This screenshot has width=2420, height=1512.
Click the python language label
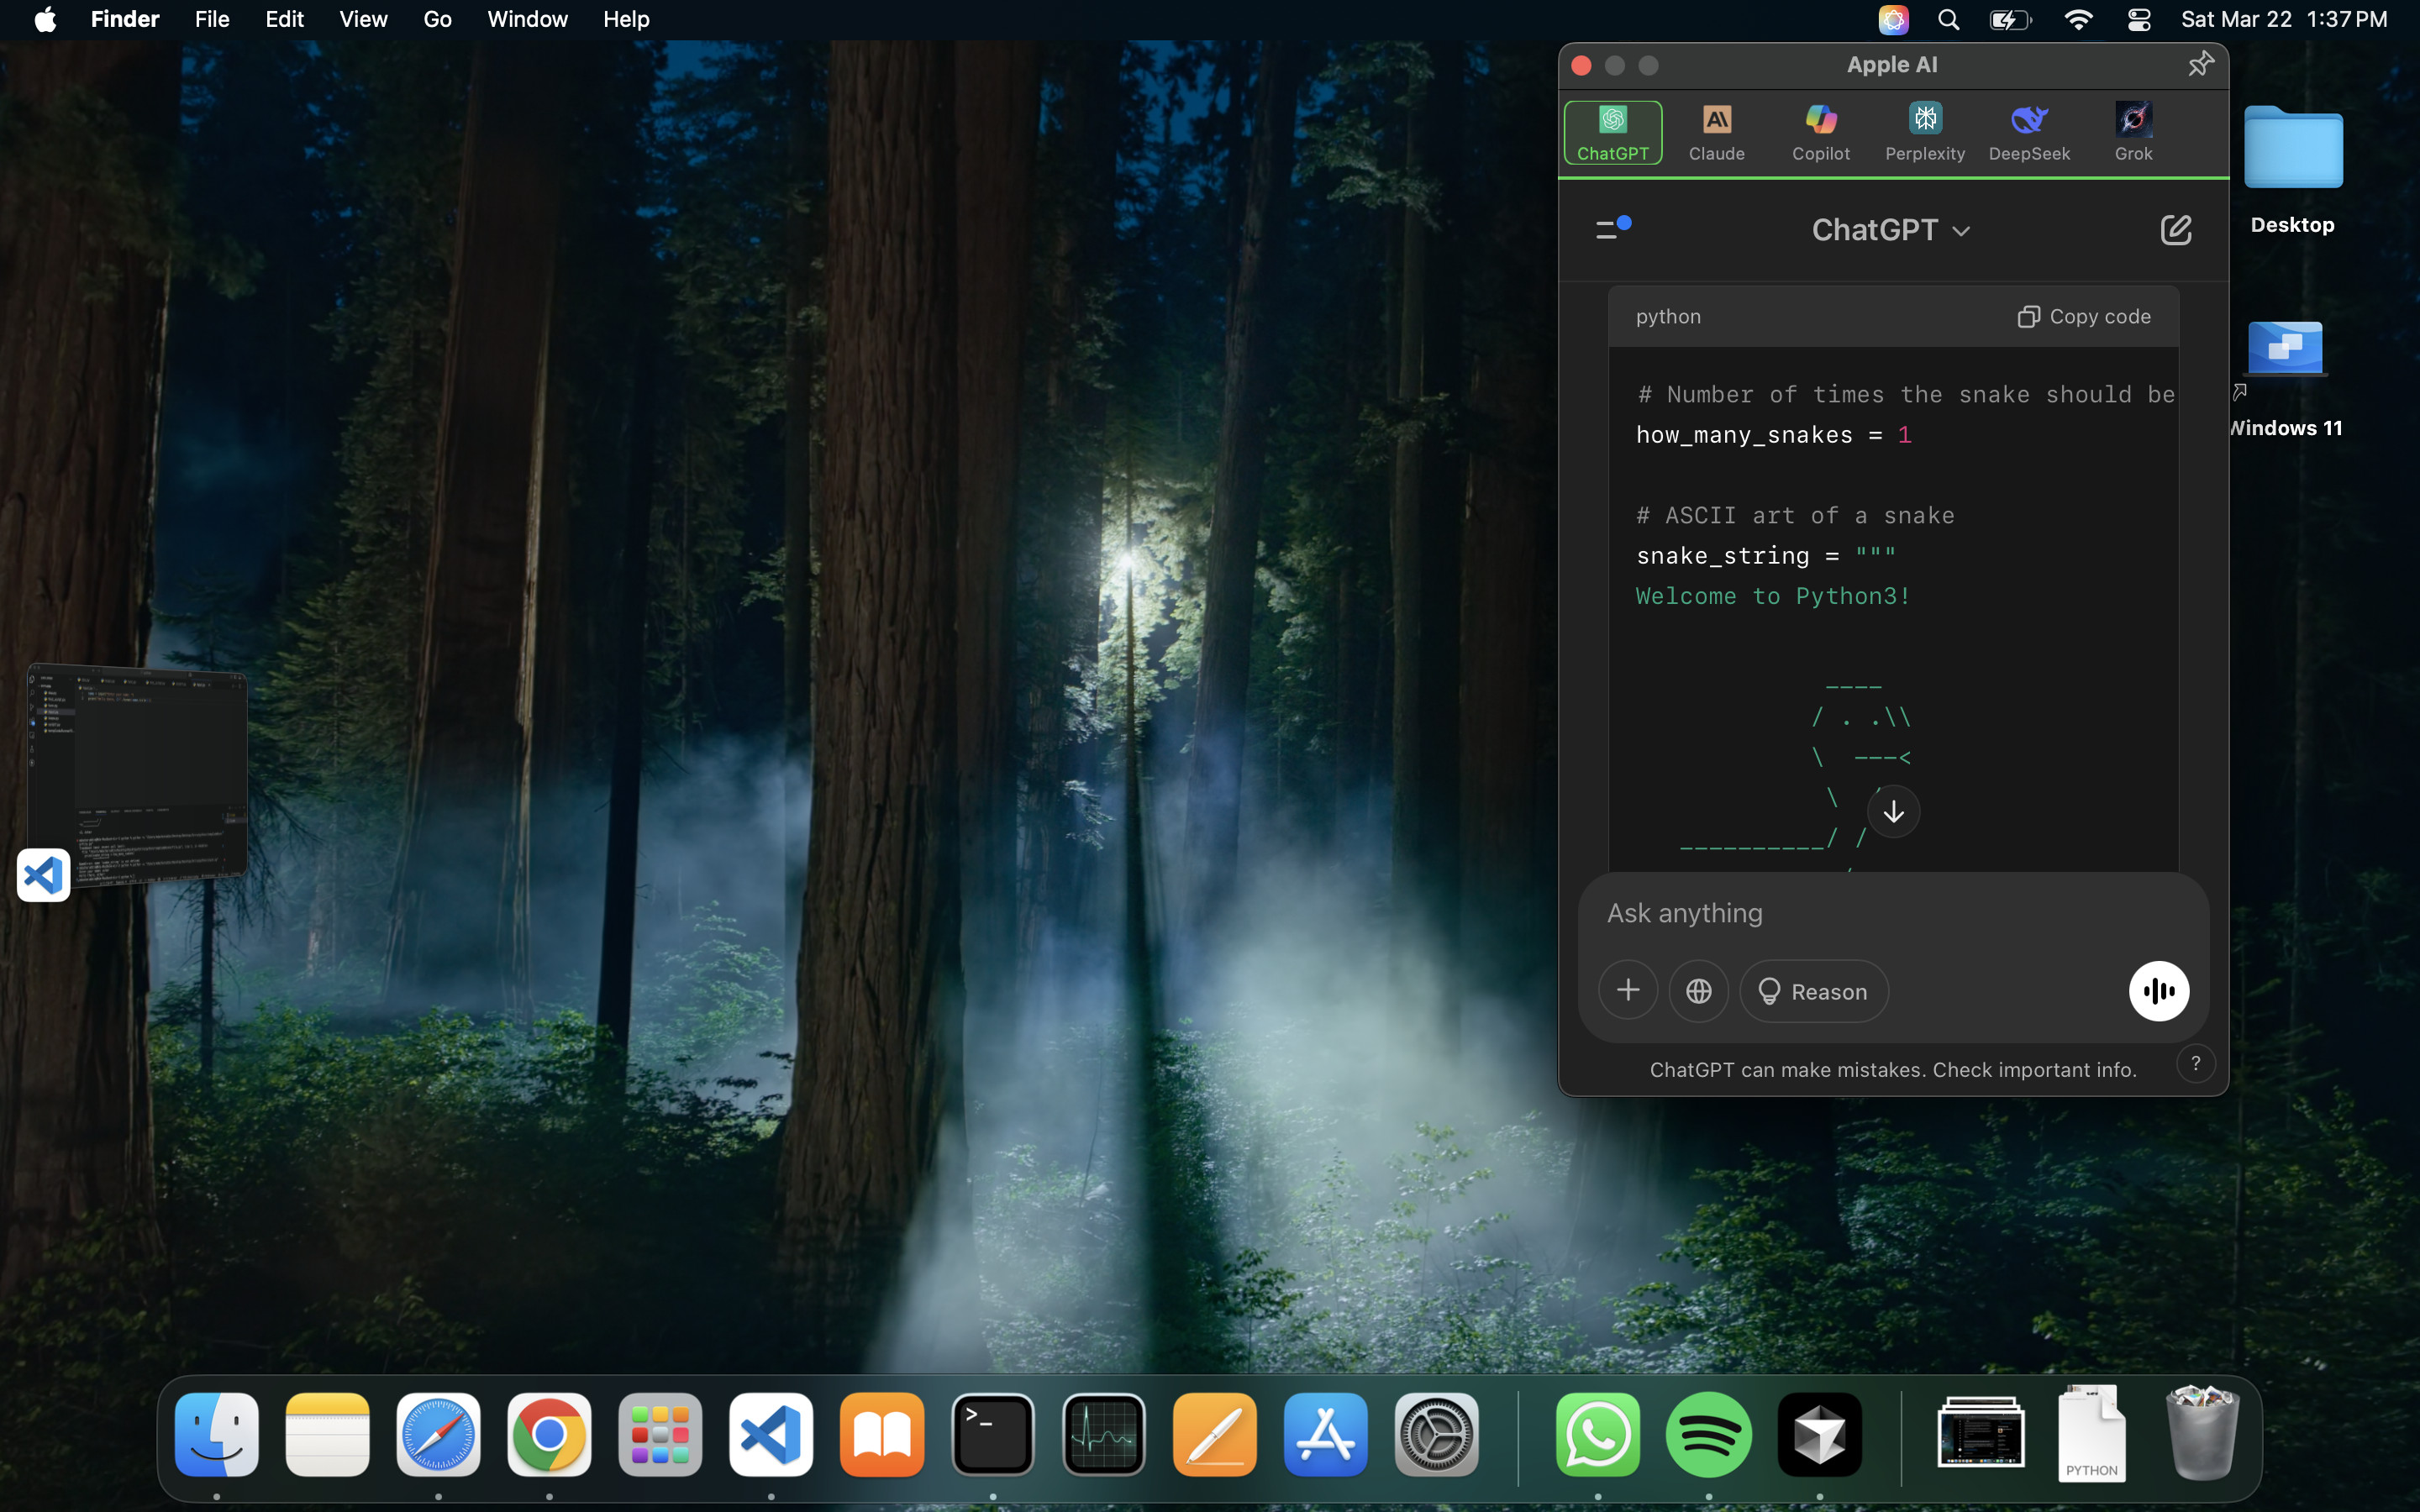click(1668, 316)
